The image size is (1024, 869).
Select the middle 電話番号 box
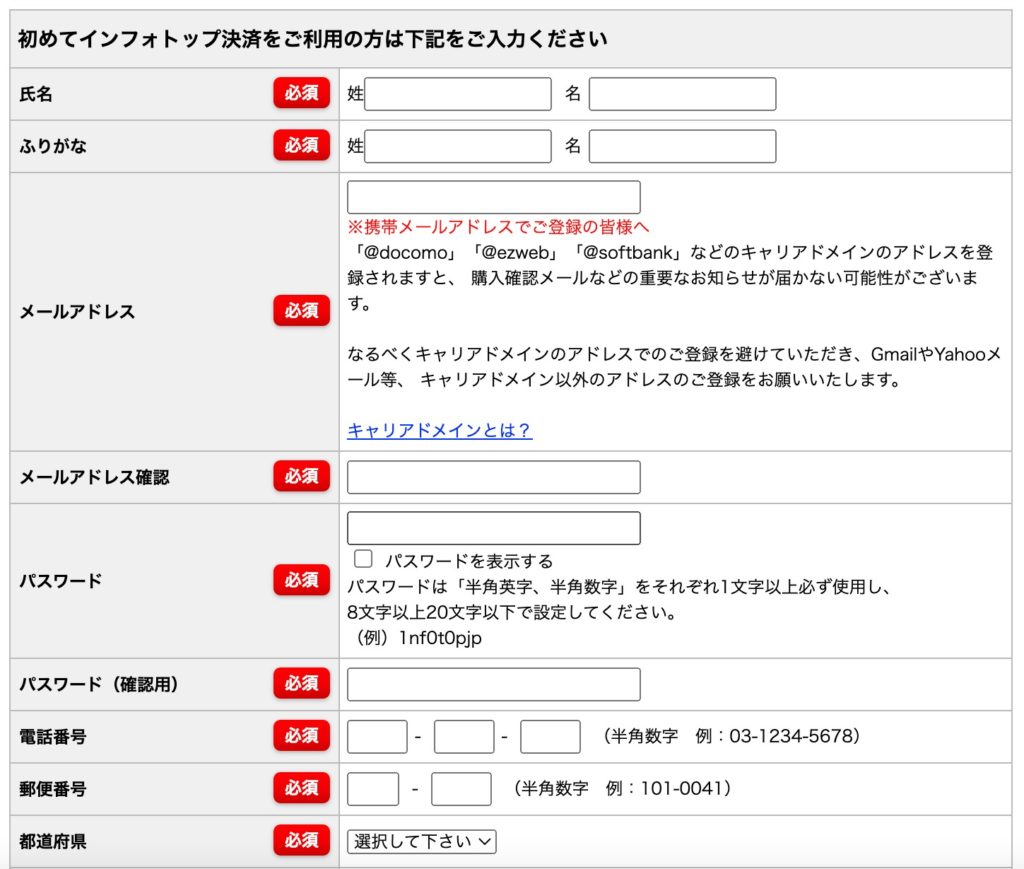[464, 736]
